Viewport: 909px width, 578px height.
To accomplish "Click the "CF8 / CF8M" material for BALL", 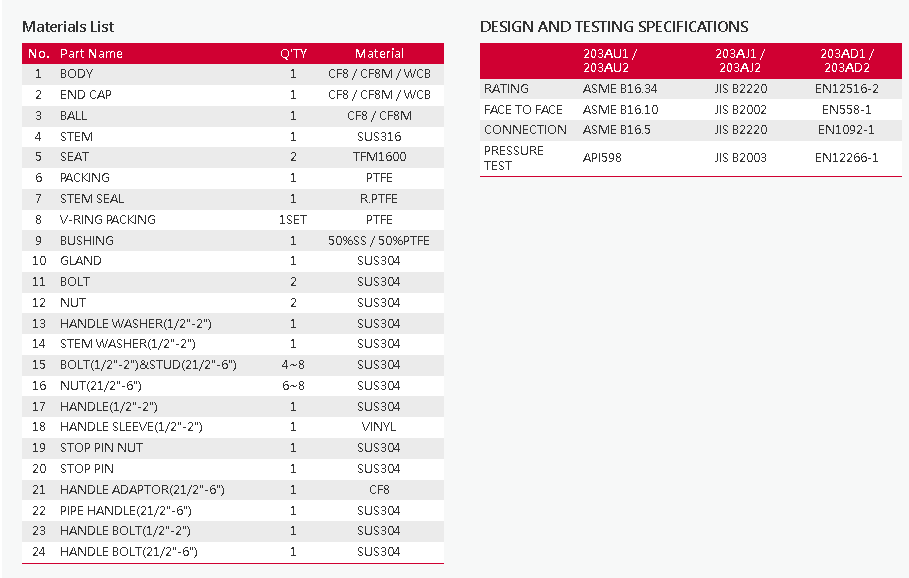I will [x=379, y=116].
